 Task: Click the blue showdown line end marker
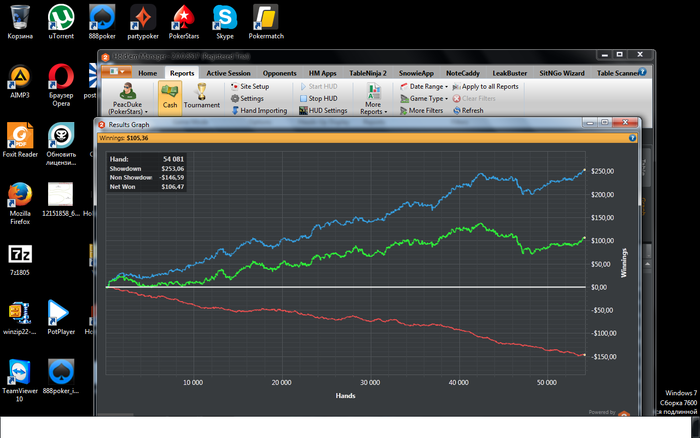[584, 170]
